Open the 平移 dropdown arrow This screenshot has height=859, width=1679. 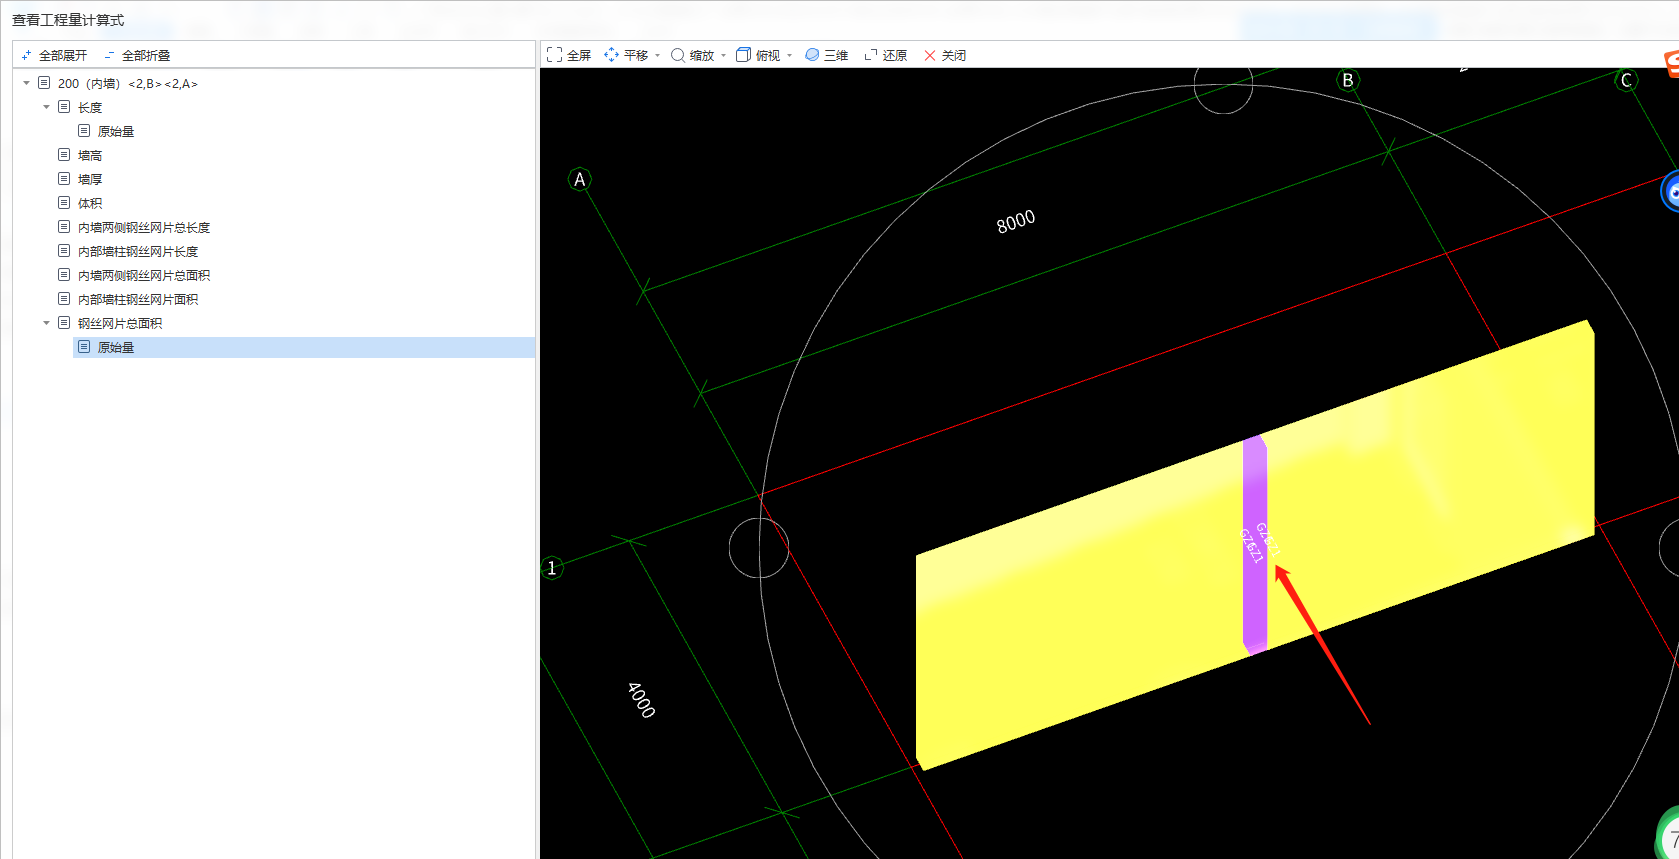[657, 56]
